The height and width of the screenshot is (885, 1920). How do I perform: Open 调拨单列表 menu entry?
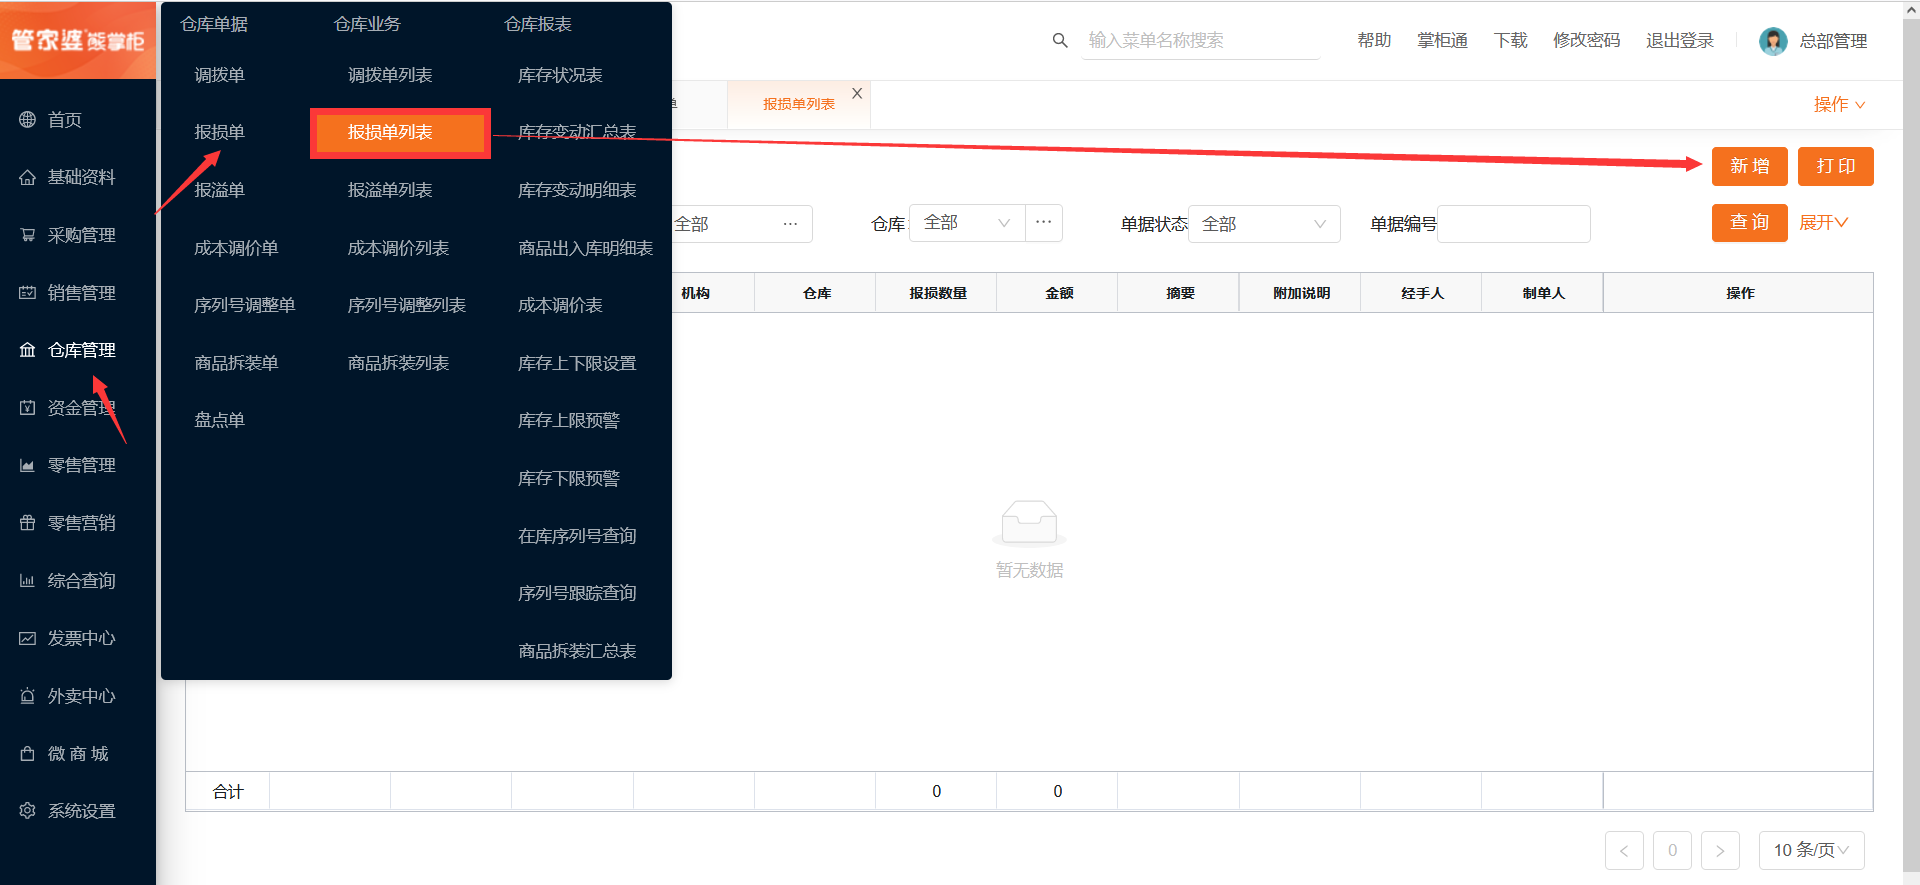click(x=390, y=75)
